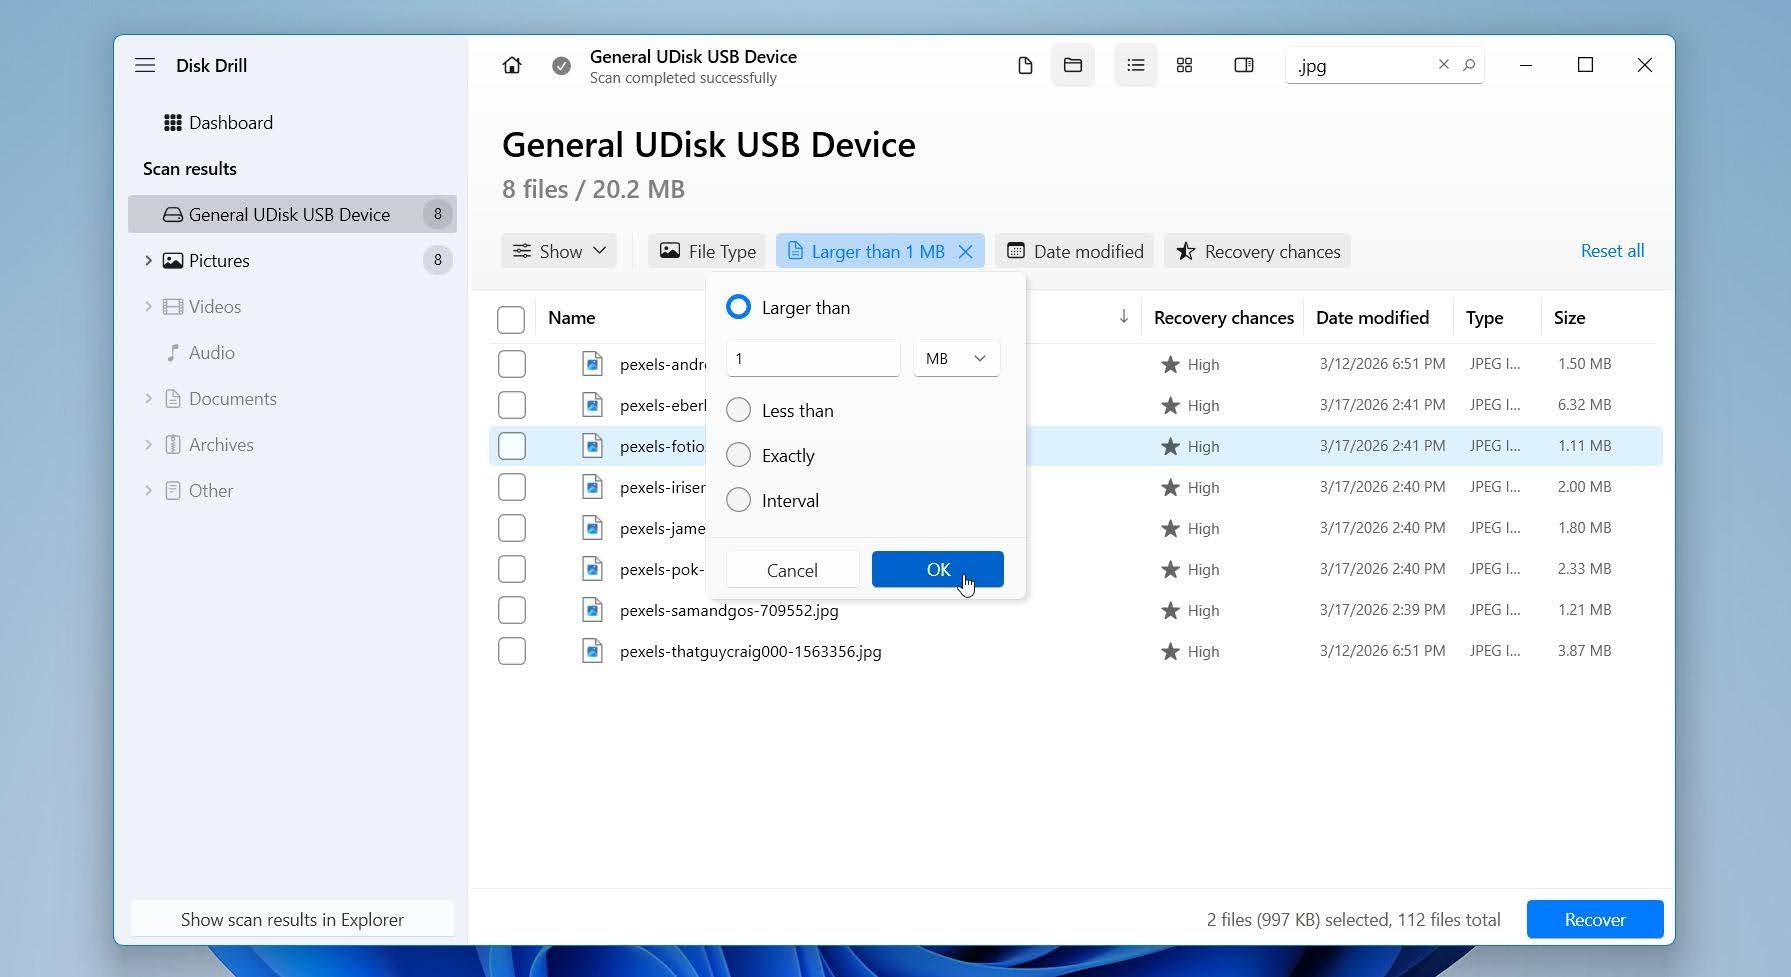
Task: Click the size value input field
Action: tap(813, 358)
